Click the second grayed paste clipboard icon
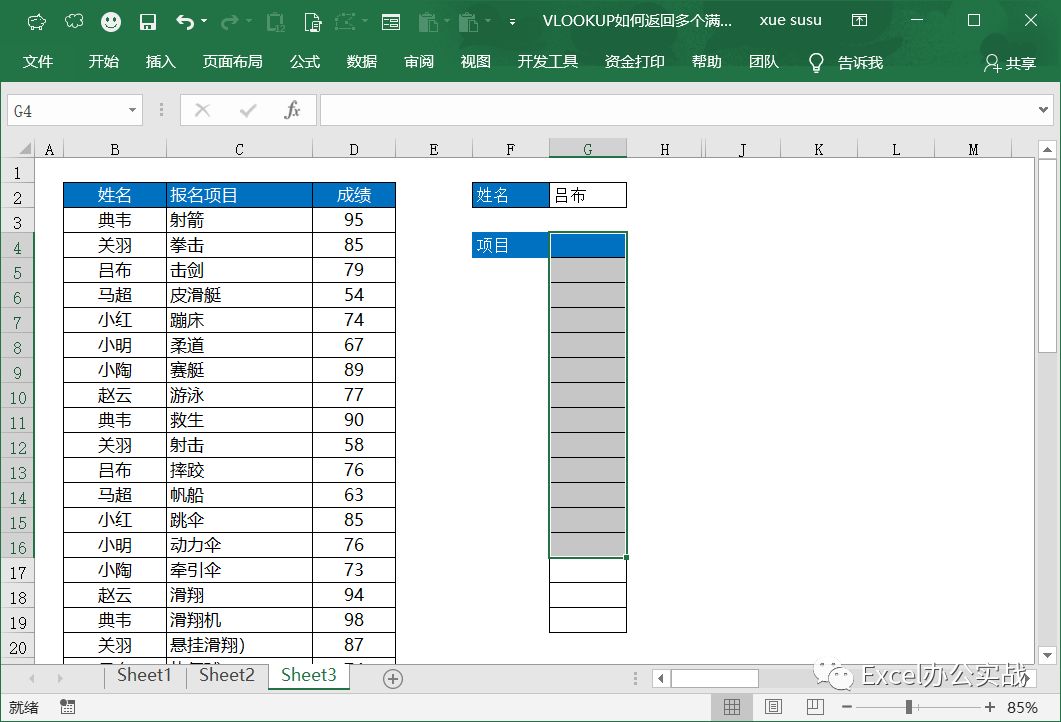Image resolution: width=1061 pixels, height=722 pixels. click(468, 22)
